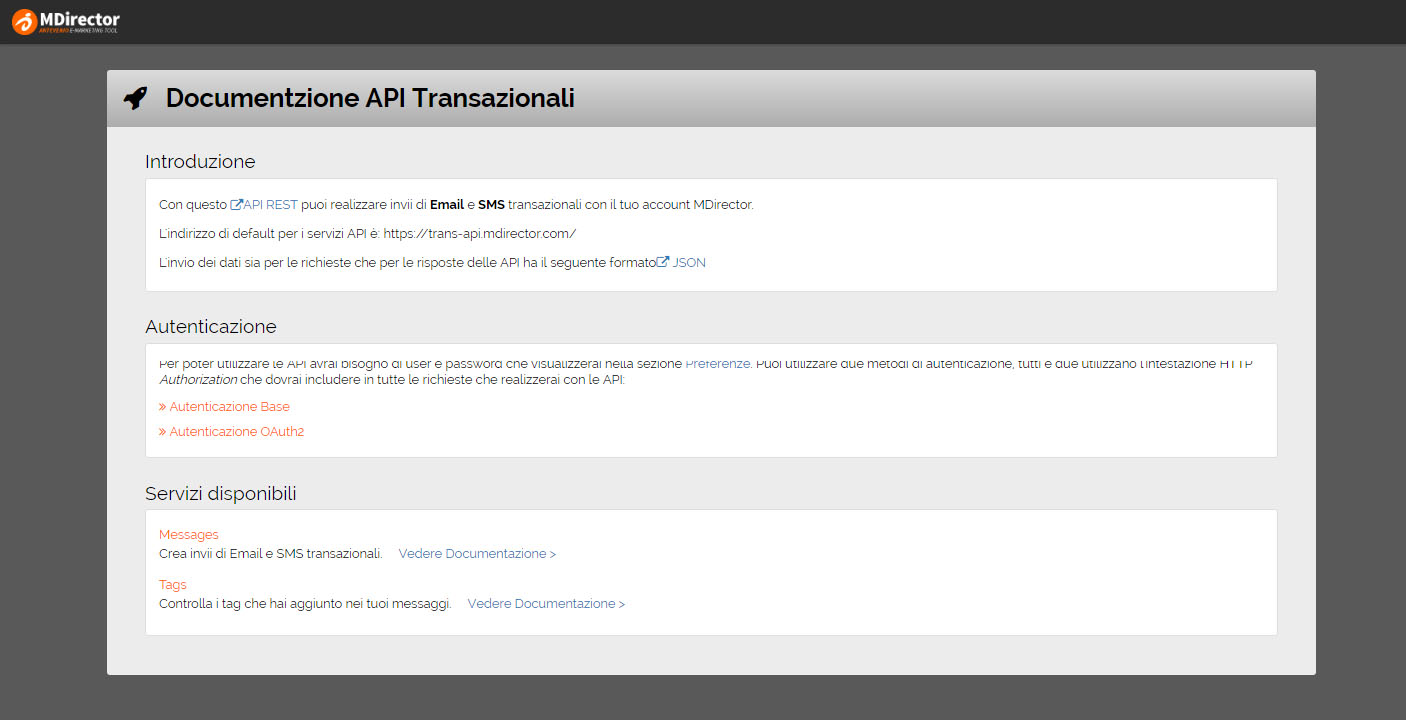Click the bold Email word

pos(447,205)
